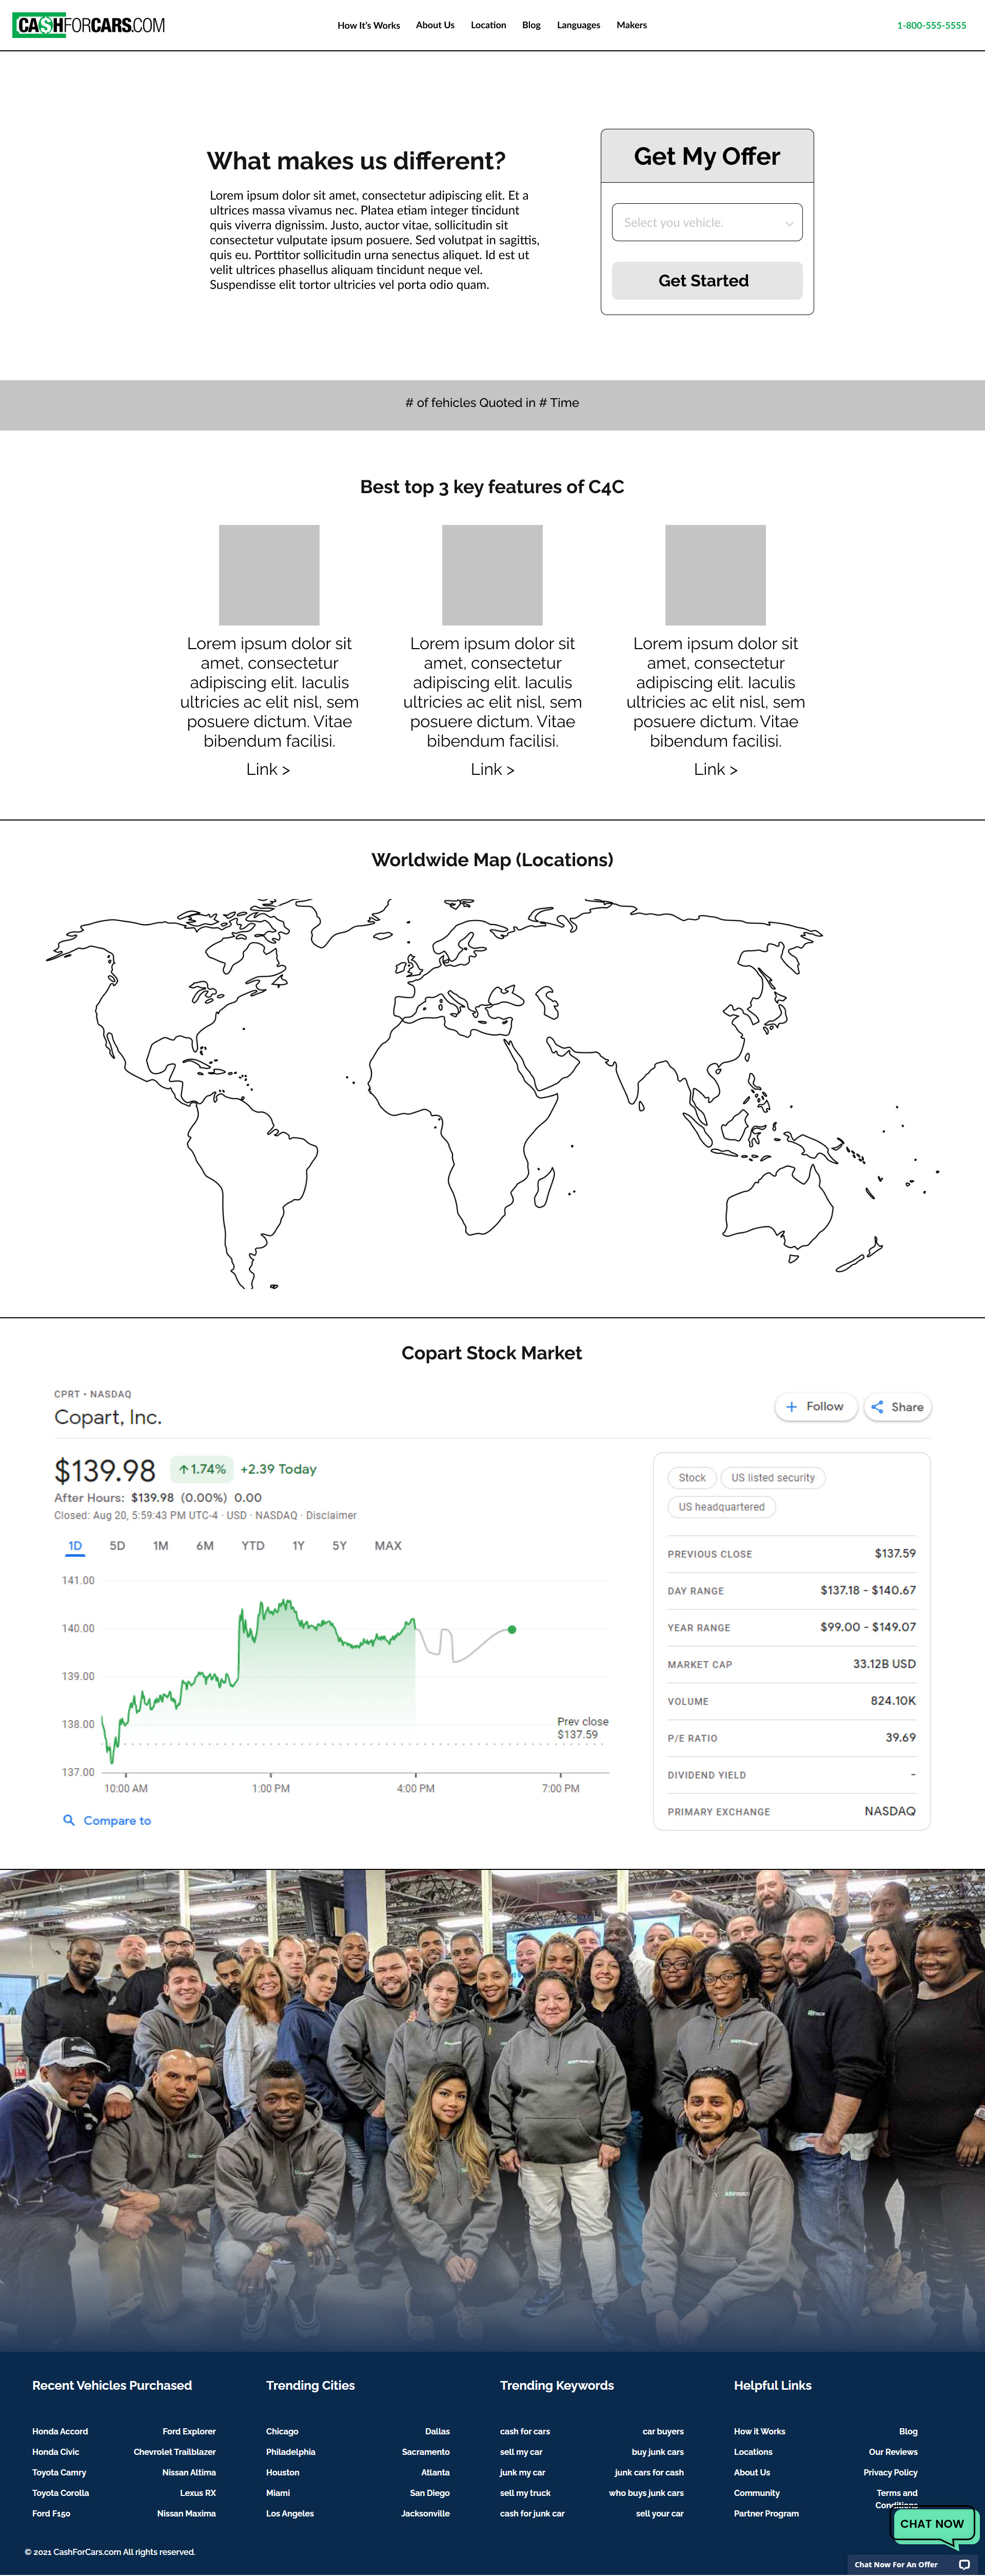
Task: Open Honda Accord footer link
Action: click(60, 2431)
